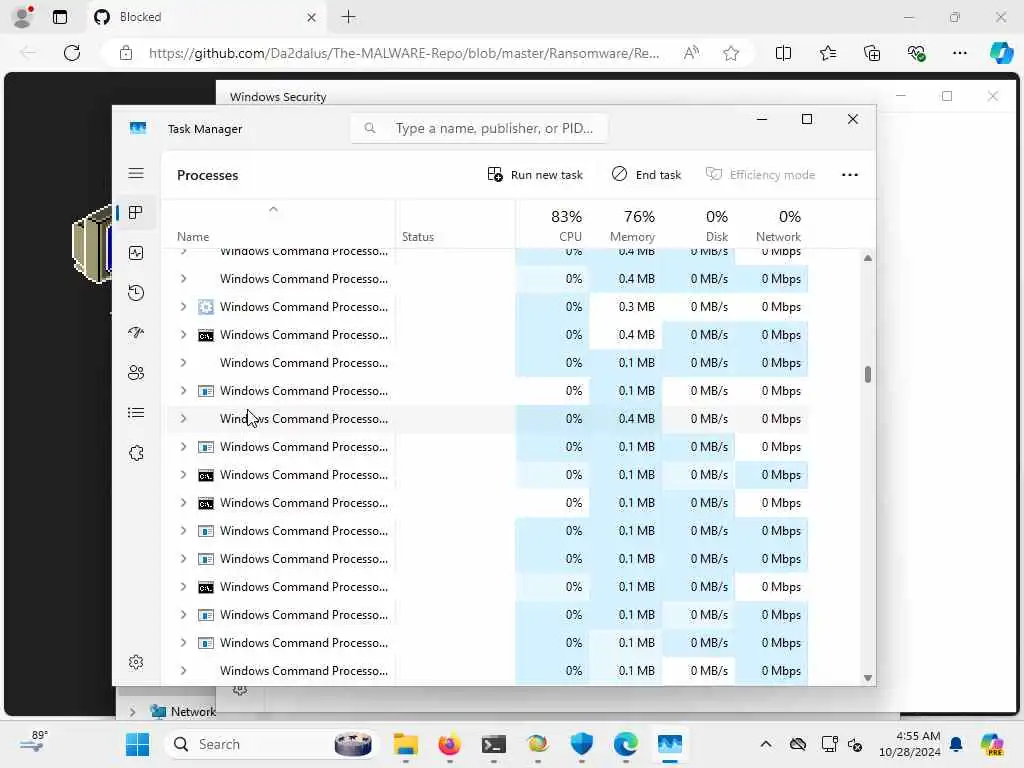Open Windows Start menu
The height and width of the screenshot is (768, 1024).
[137, 744]
